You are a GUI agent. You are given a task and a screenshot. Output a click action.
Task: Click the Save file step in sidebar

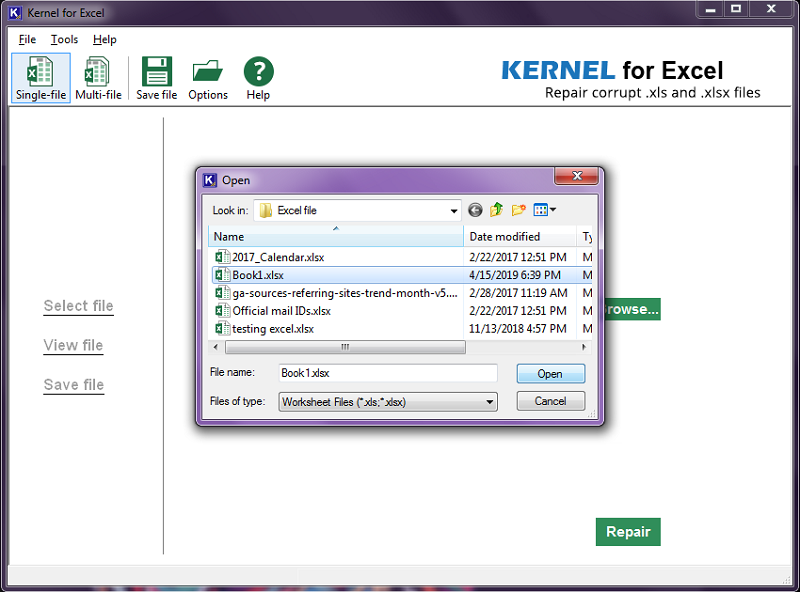pos(74,384)
